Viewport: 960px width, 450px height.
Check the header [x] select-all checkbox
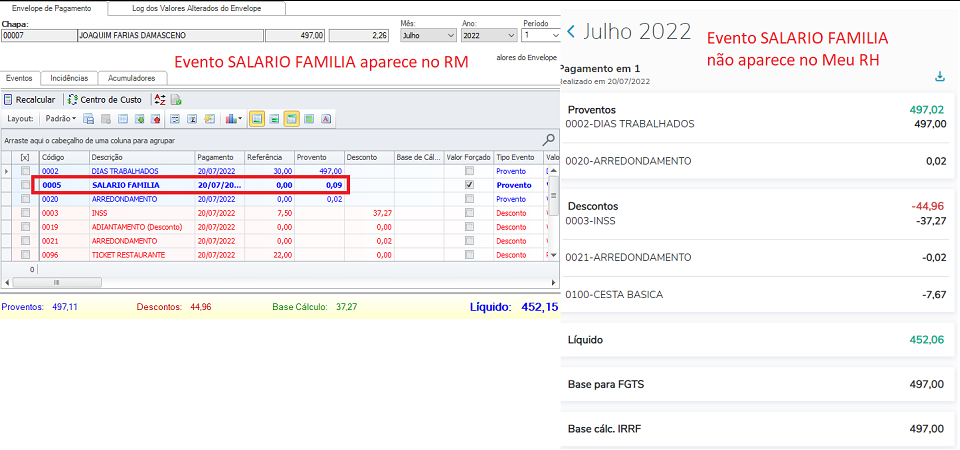click(x=25, y=157)
